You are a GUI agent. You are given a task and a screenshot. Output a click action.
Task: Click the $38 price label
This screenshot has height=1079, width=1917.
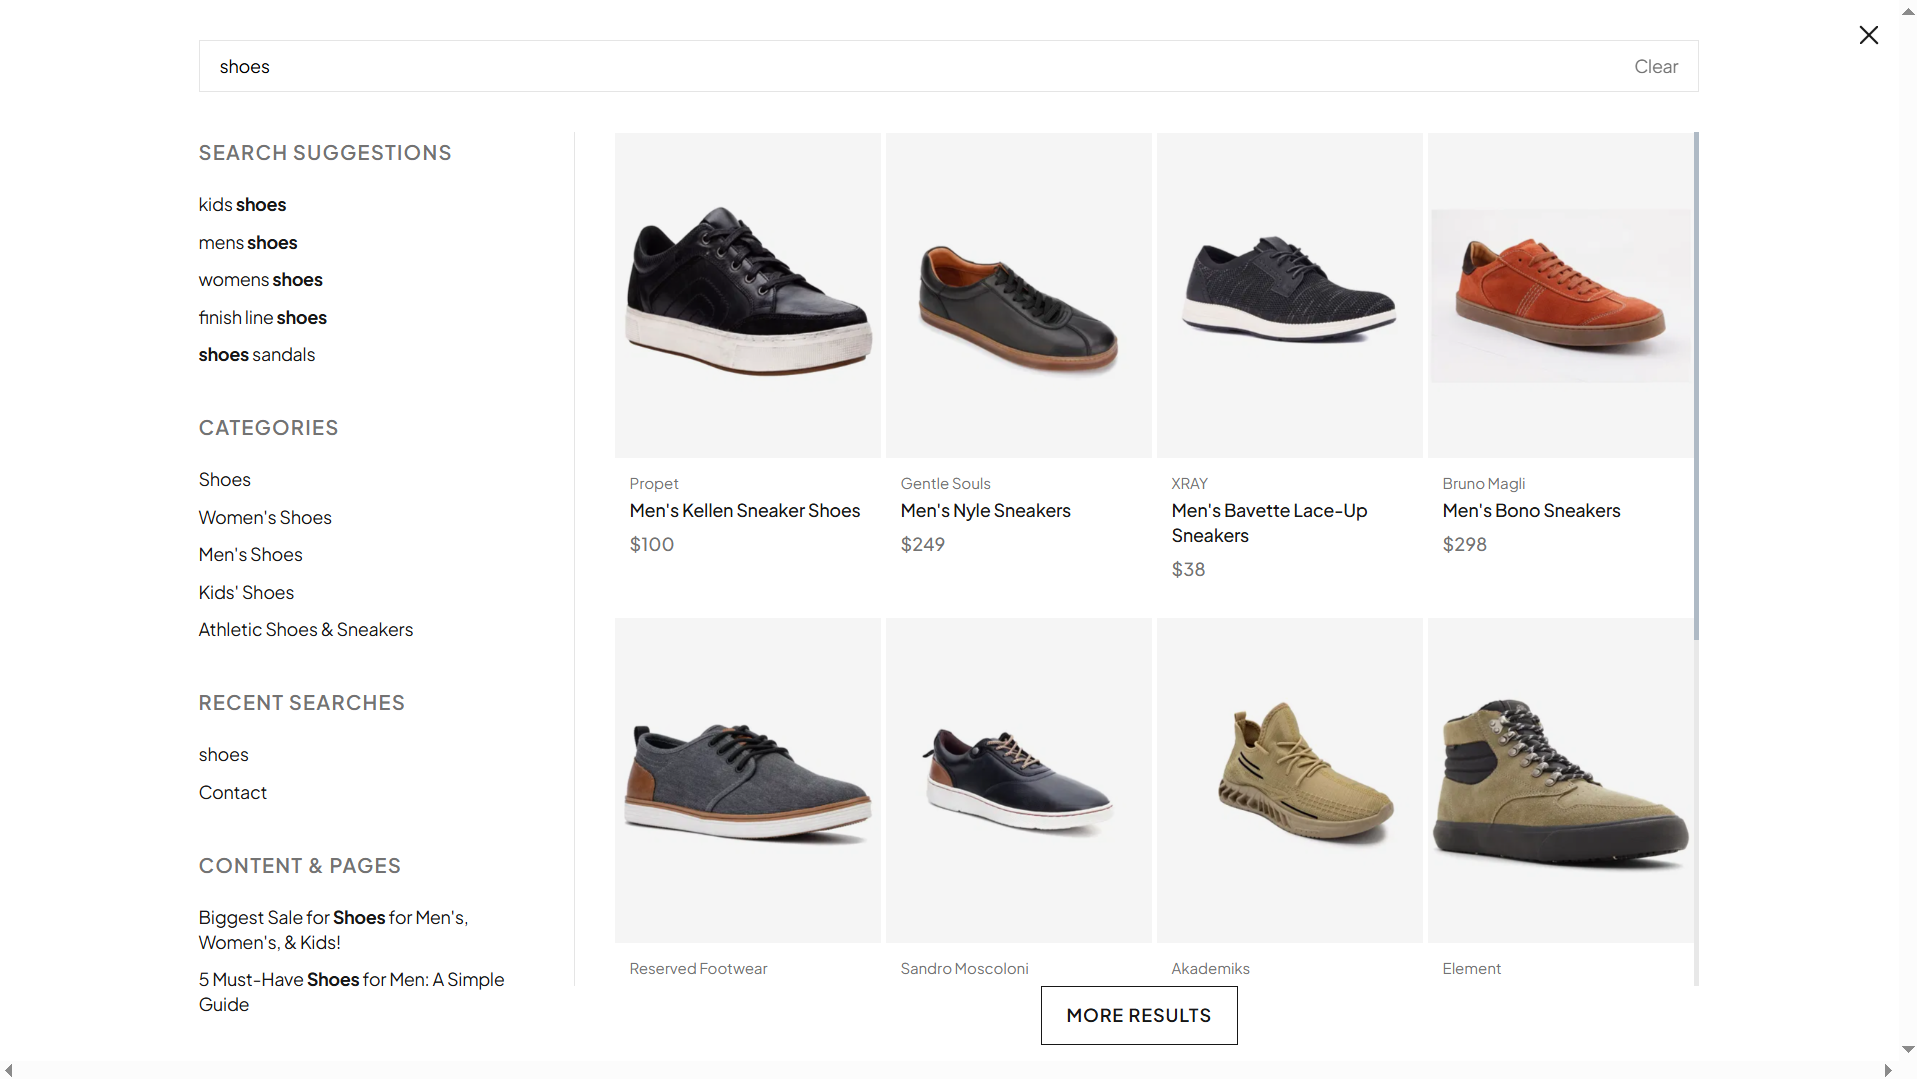click(x=1188, y=569)
